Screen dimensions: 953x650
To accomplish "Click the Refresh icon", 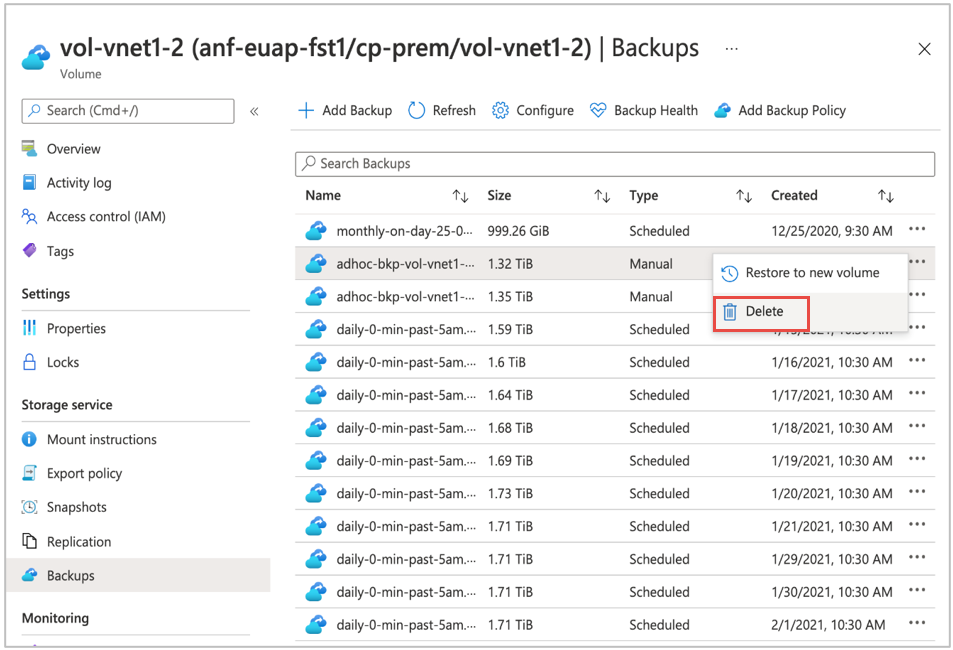I will 415,110.
